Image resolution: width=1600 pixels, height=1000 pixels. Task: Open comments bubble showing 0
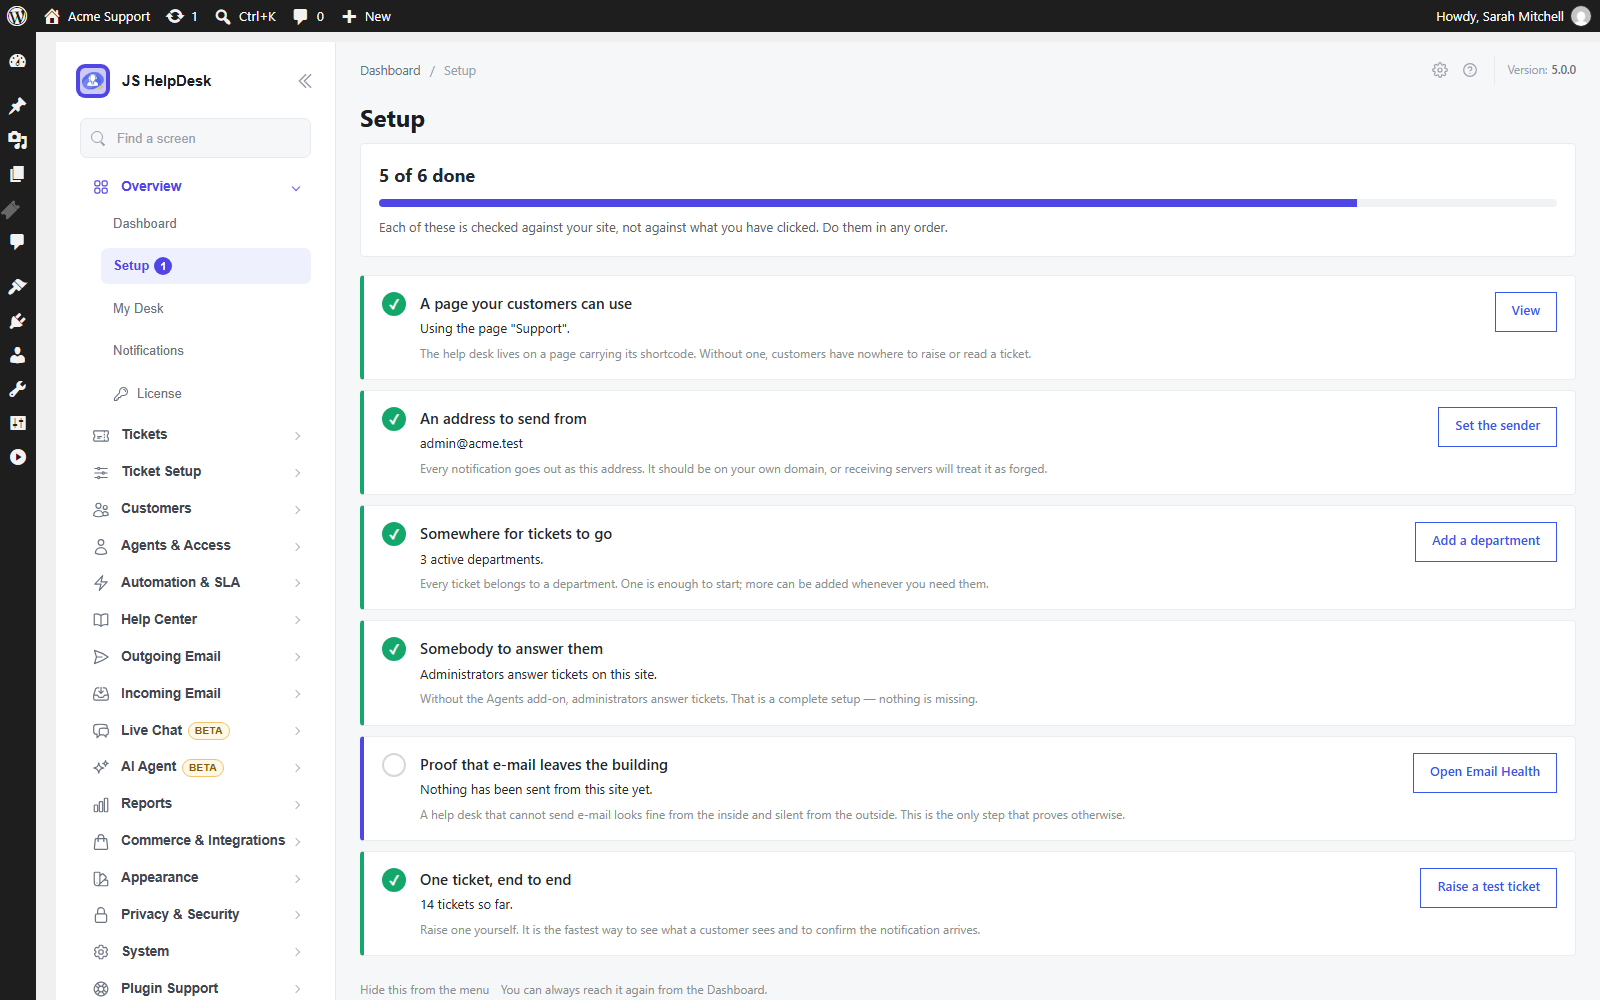308,16
